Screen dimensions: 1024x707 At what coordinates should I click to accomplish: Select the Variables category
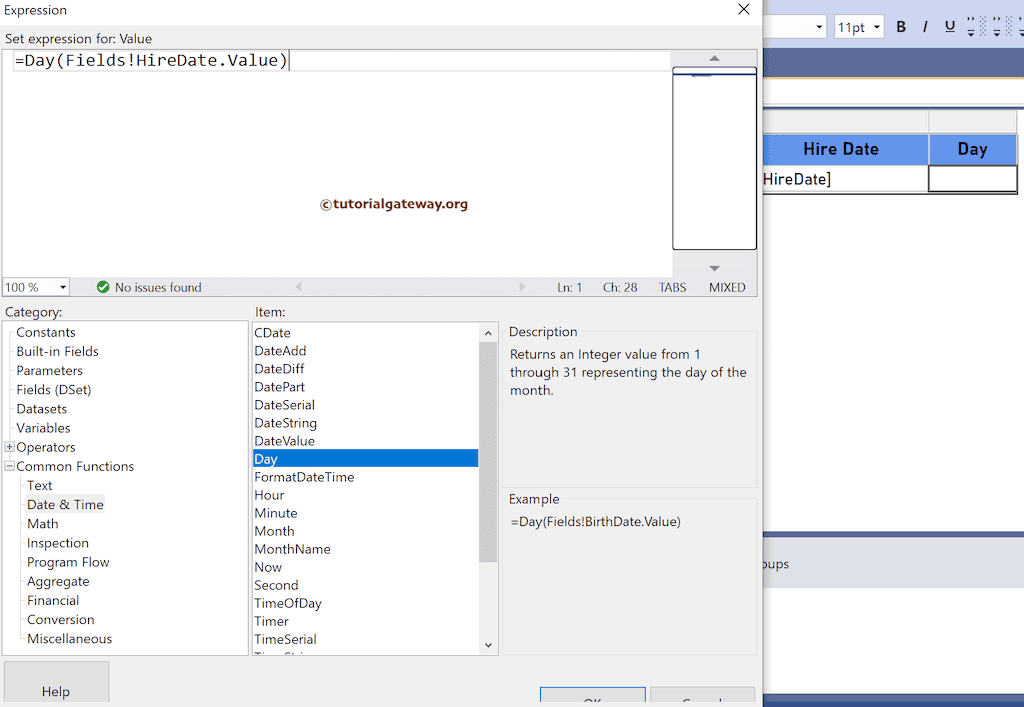[43, 428]
